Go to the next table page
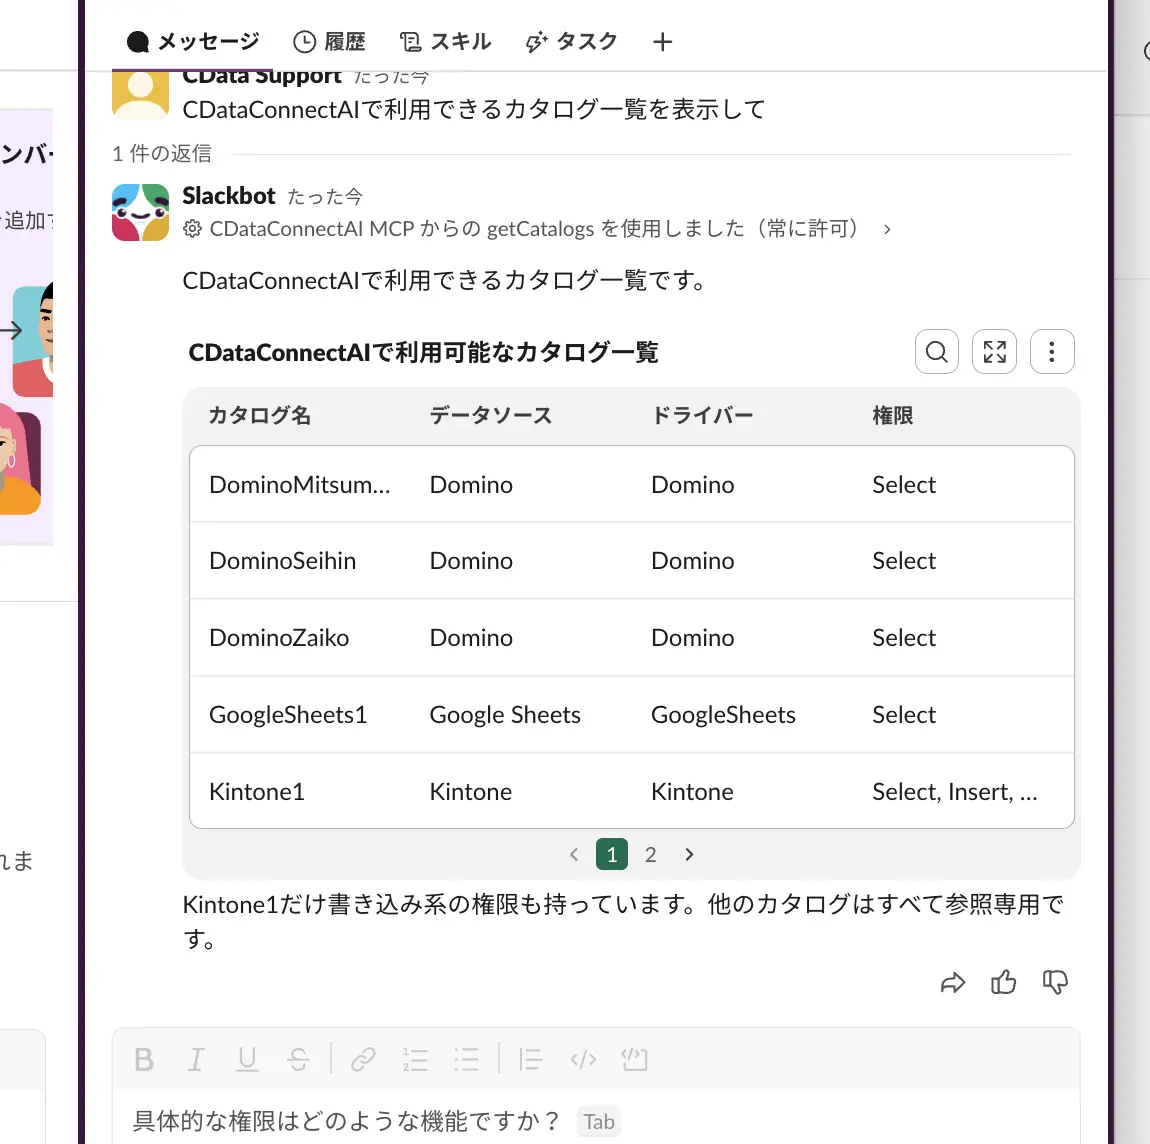Viewport: 1150px width, 1144px height. click(689, 854)
